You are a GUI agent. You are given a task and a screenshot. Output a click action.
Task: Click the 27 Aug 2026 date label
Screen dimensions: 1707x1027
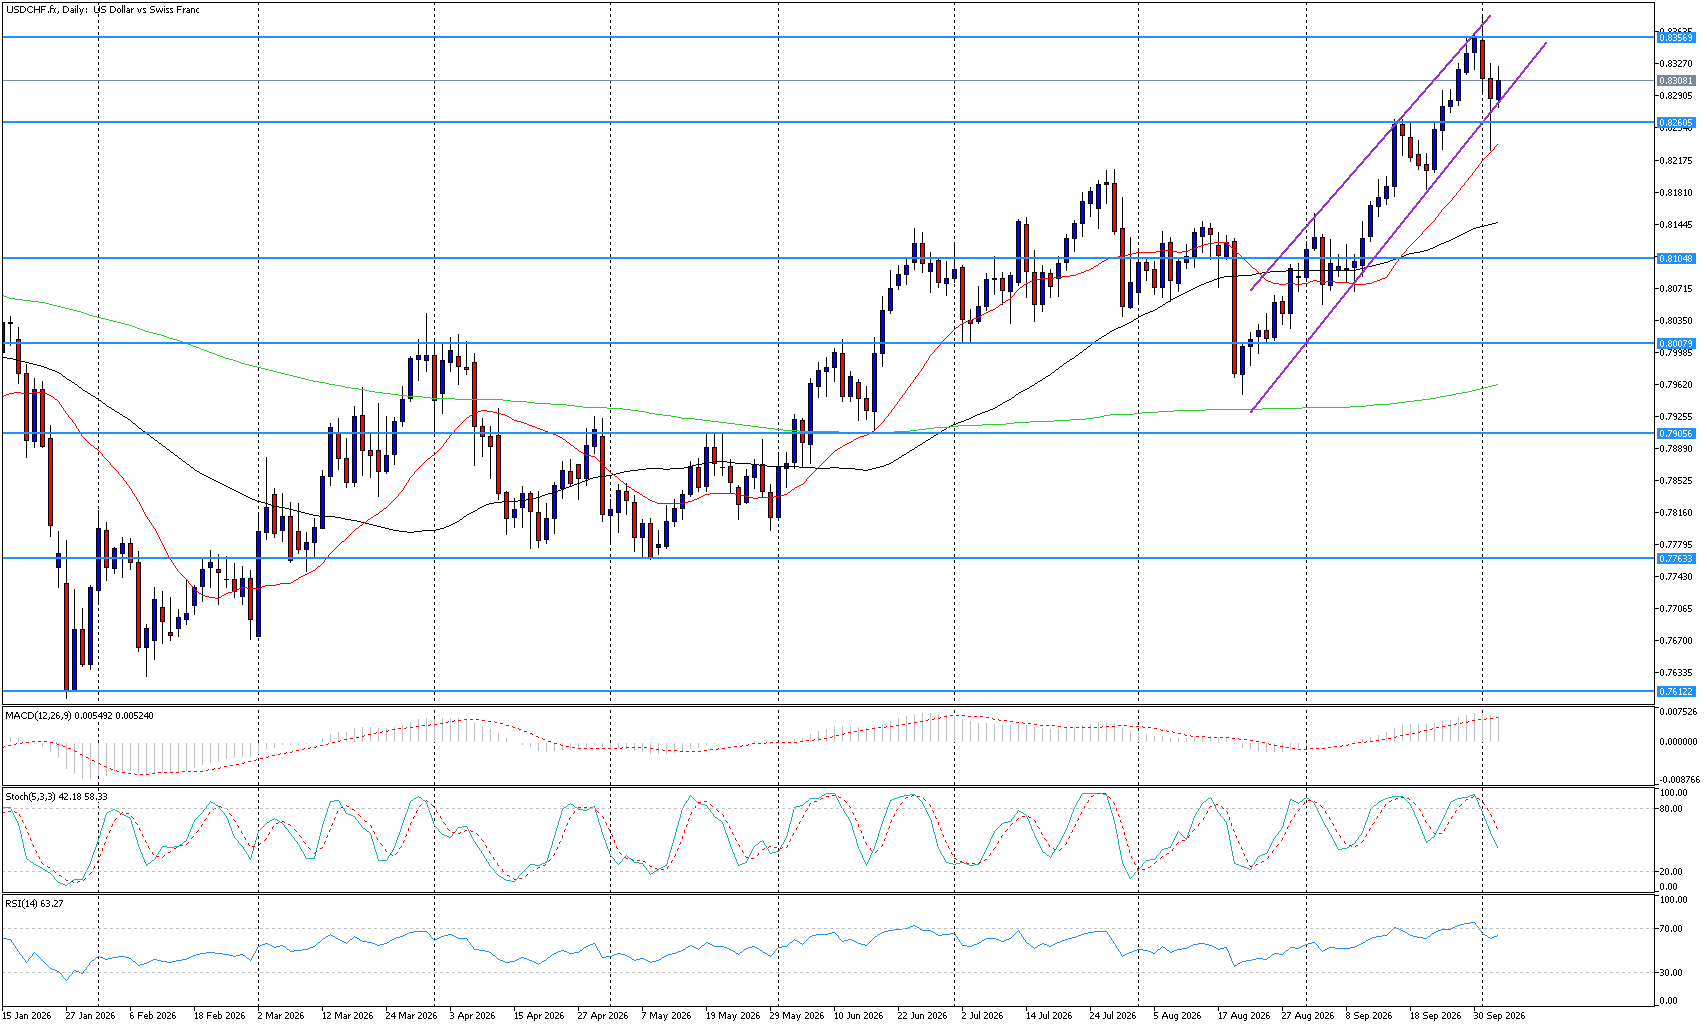[x=1307, y=1015]
